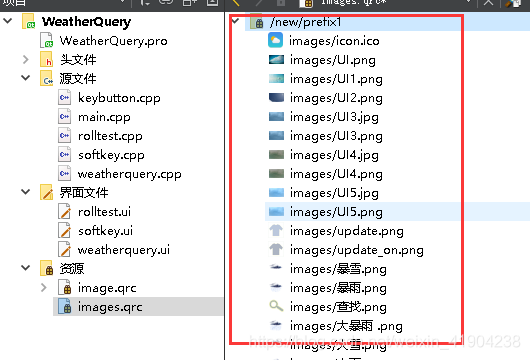Click the images/update.png shirt icon
Screen dimensions: 530x360
click(x=276, y=231)
